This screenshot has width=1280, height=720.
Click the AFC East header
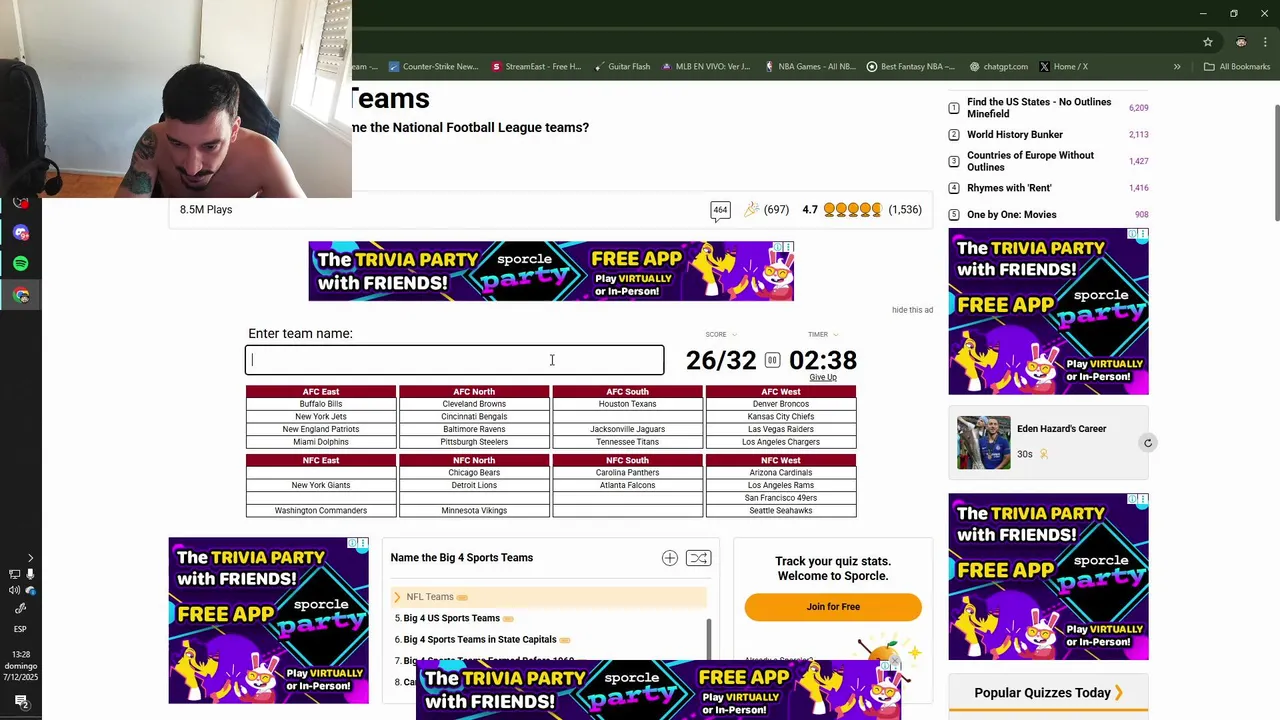click(321, 392)
